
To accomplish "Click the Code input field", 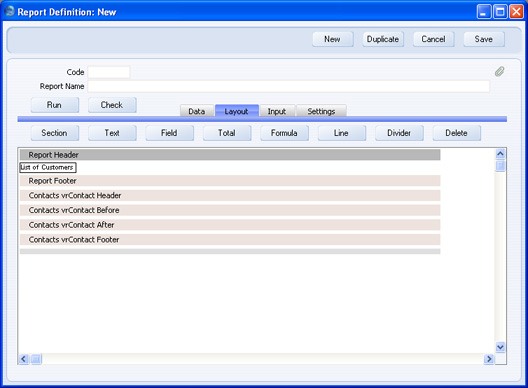I will [109, 72].
